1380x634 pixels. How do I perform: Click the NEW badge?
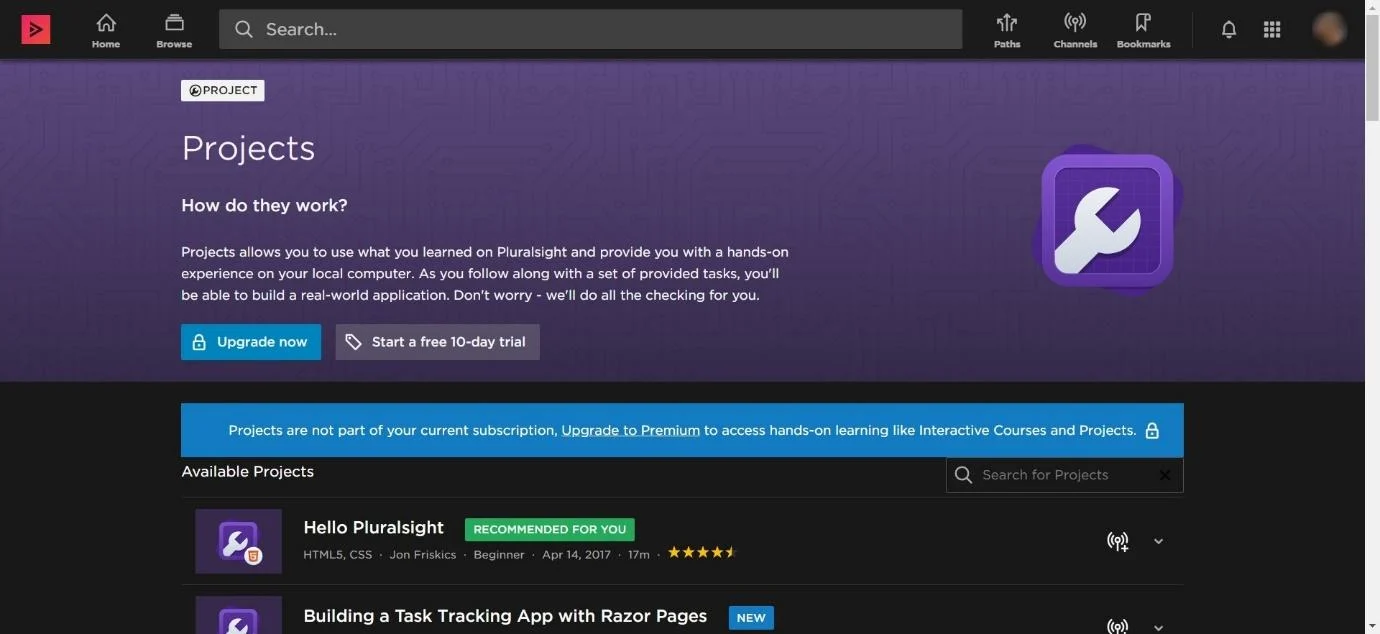click(751, 618)
